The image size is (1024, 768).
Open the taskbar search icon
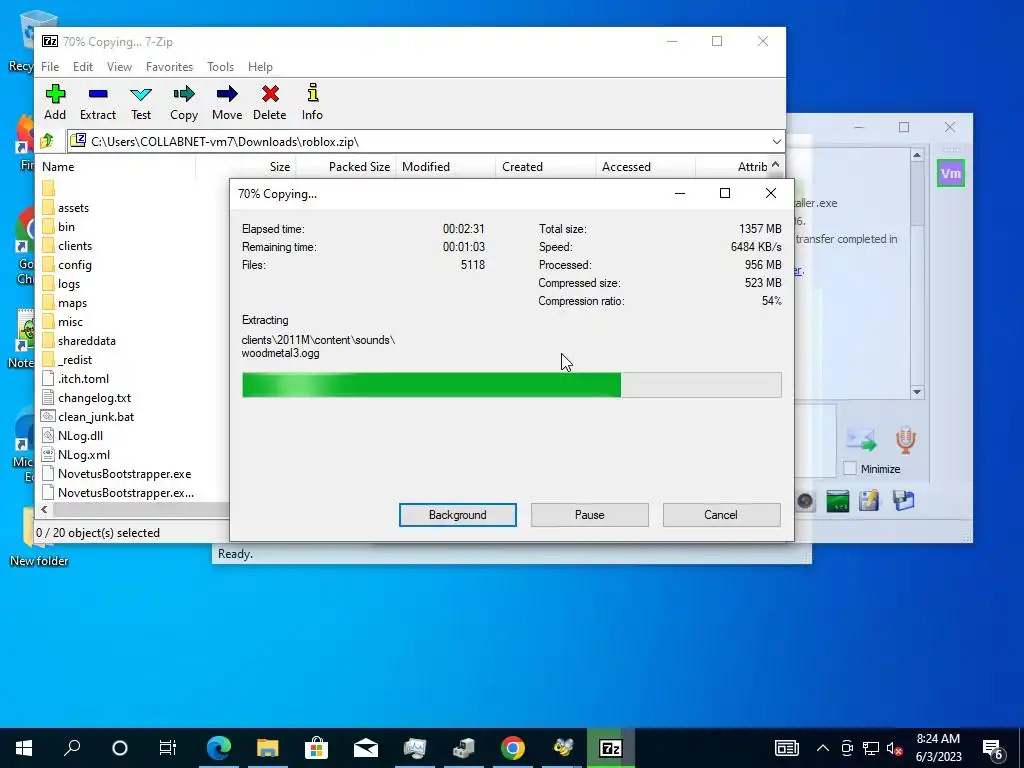pos(72,748)
